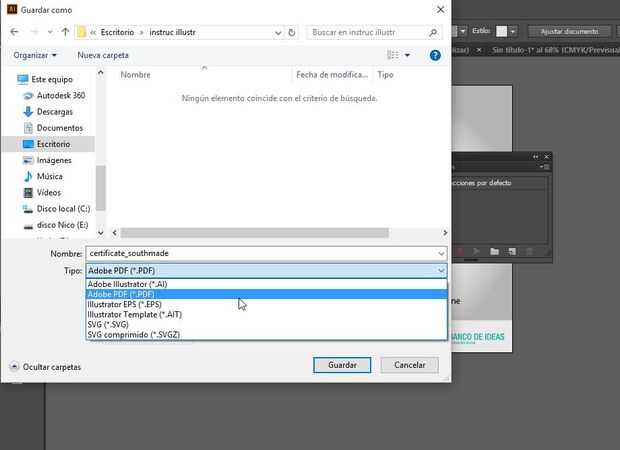Open the Música folder
This screenshot has width=620, height=450.
pyautogui.click(x=43, y=176)
